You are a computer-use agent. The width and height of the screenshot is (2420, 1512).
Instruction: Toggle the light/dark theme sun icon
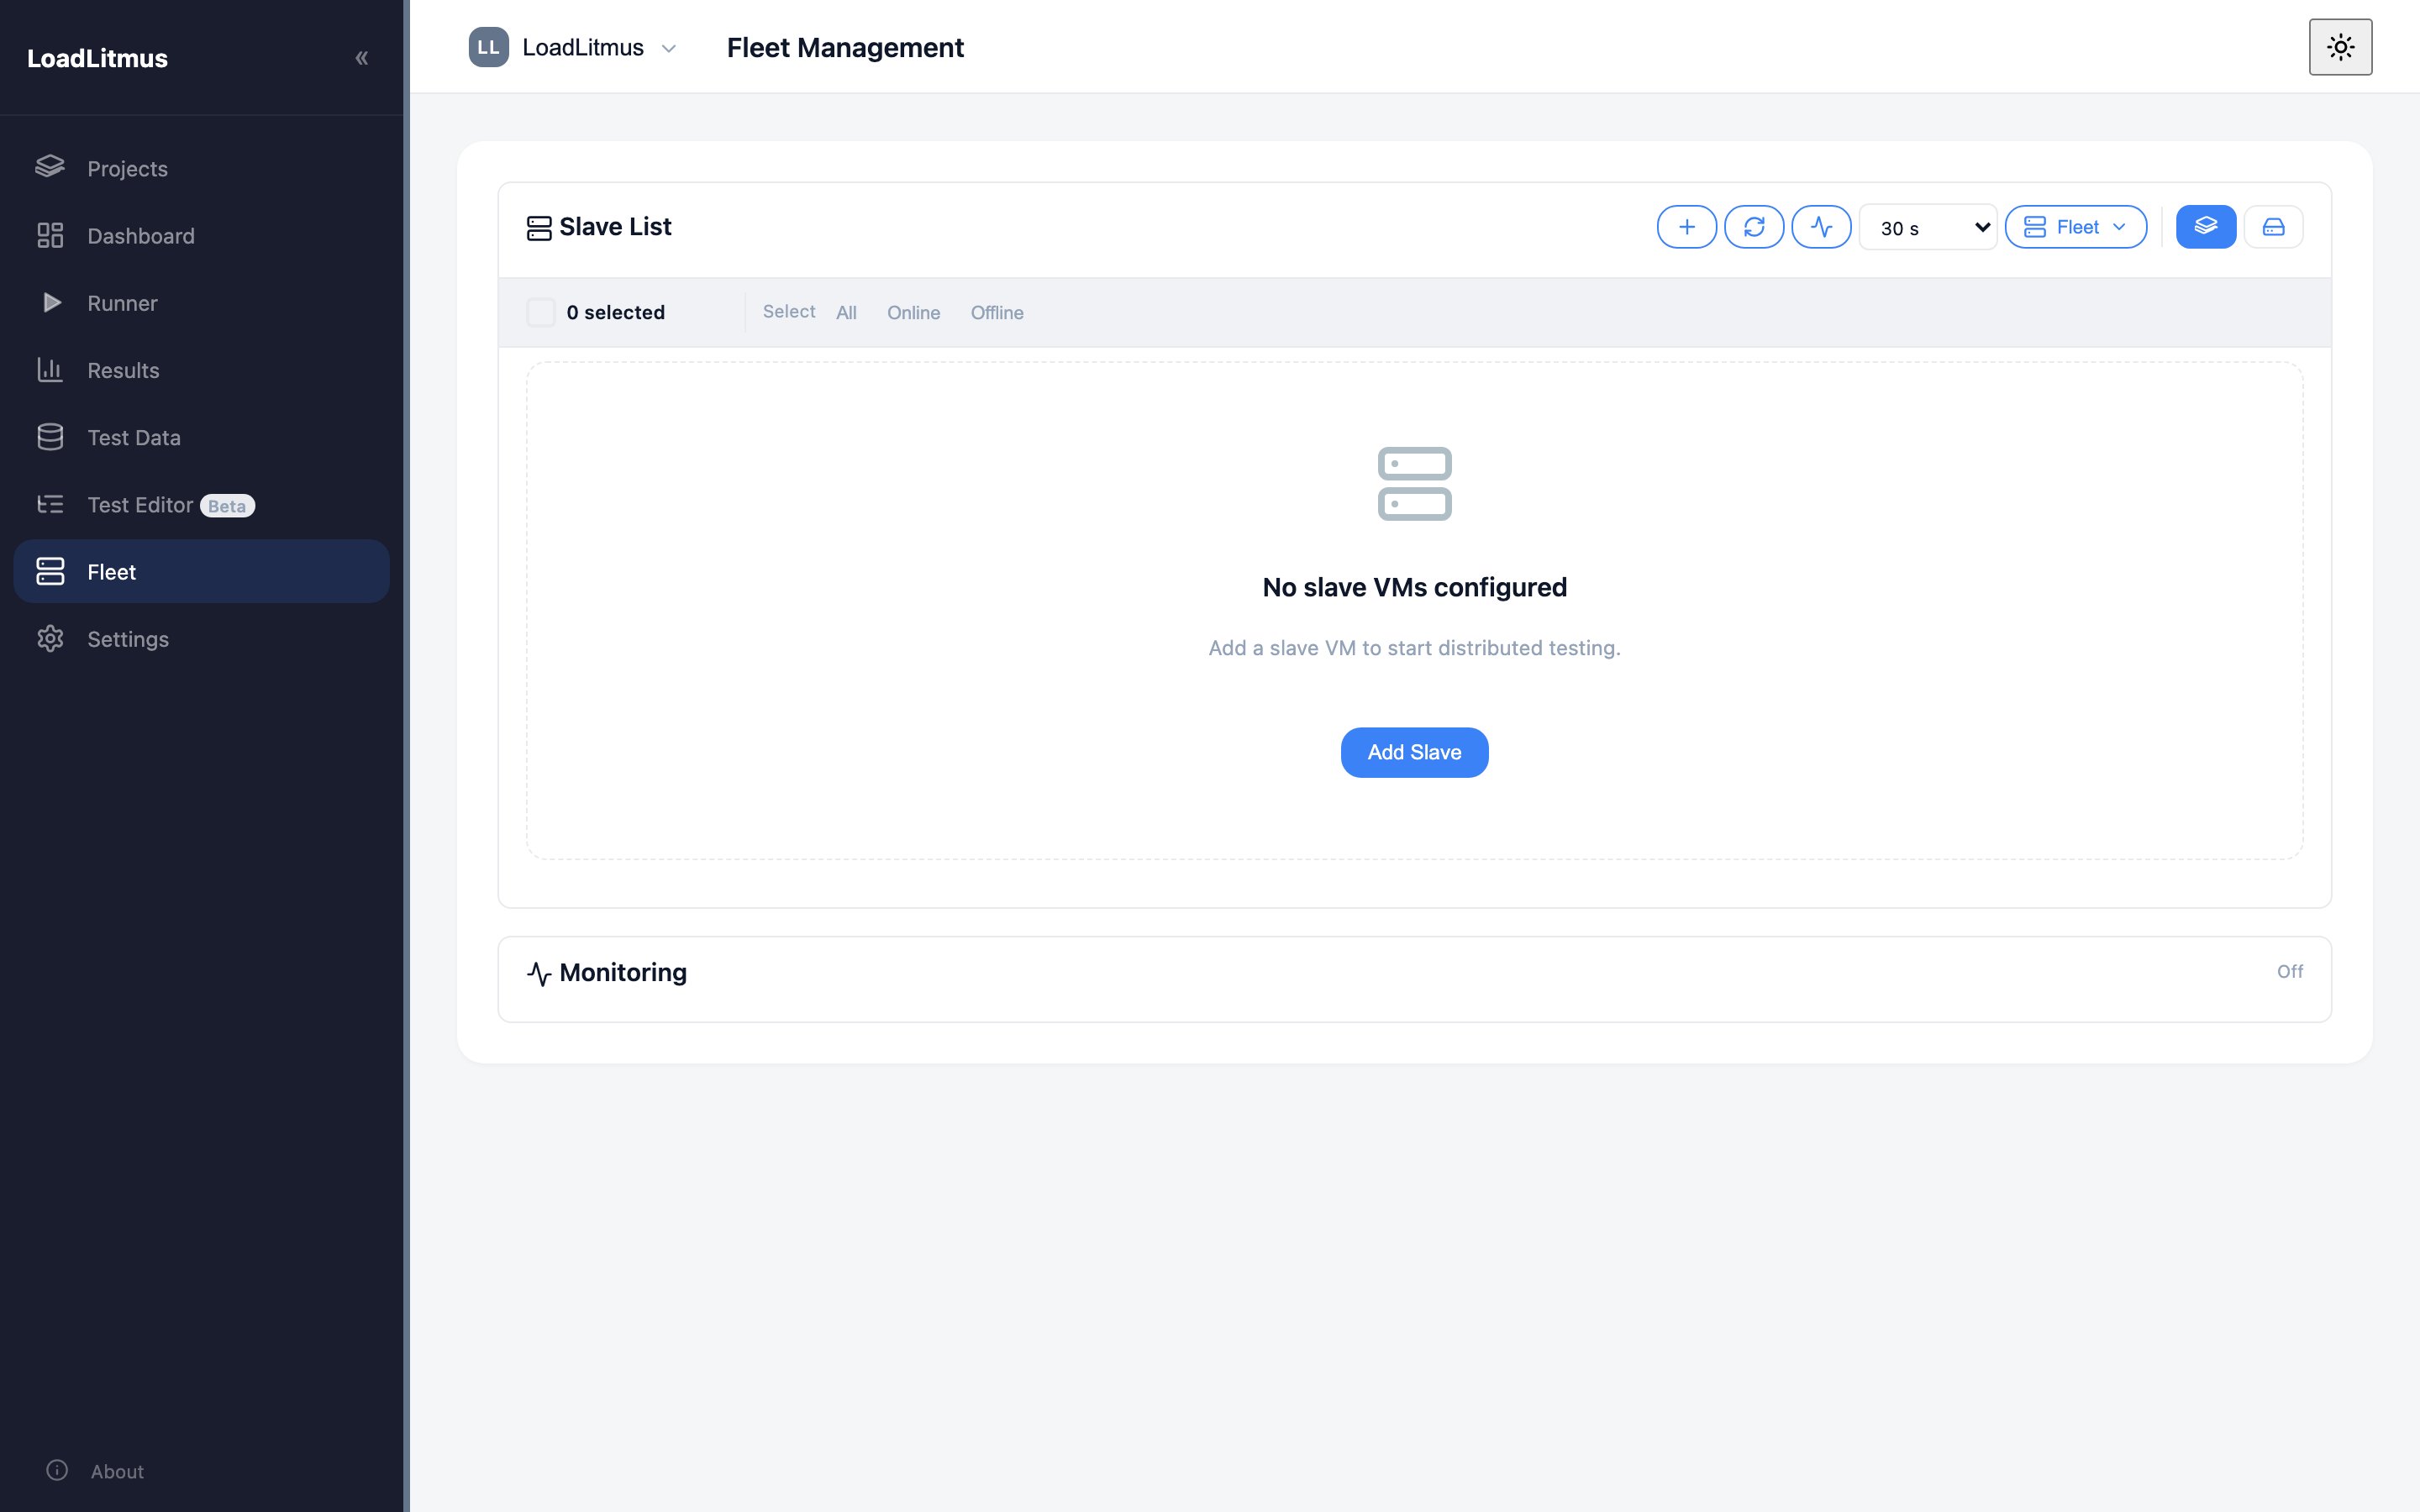2340,47
